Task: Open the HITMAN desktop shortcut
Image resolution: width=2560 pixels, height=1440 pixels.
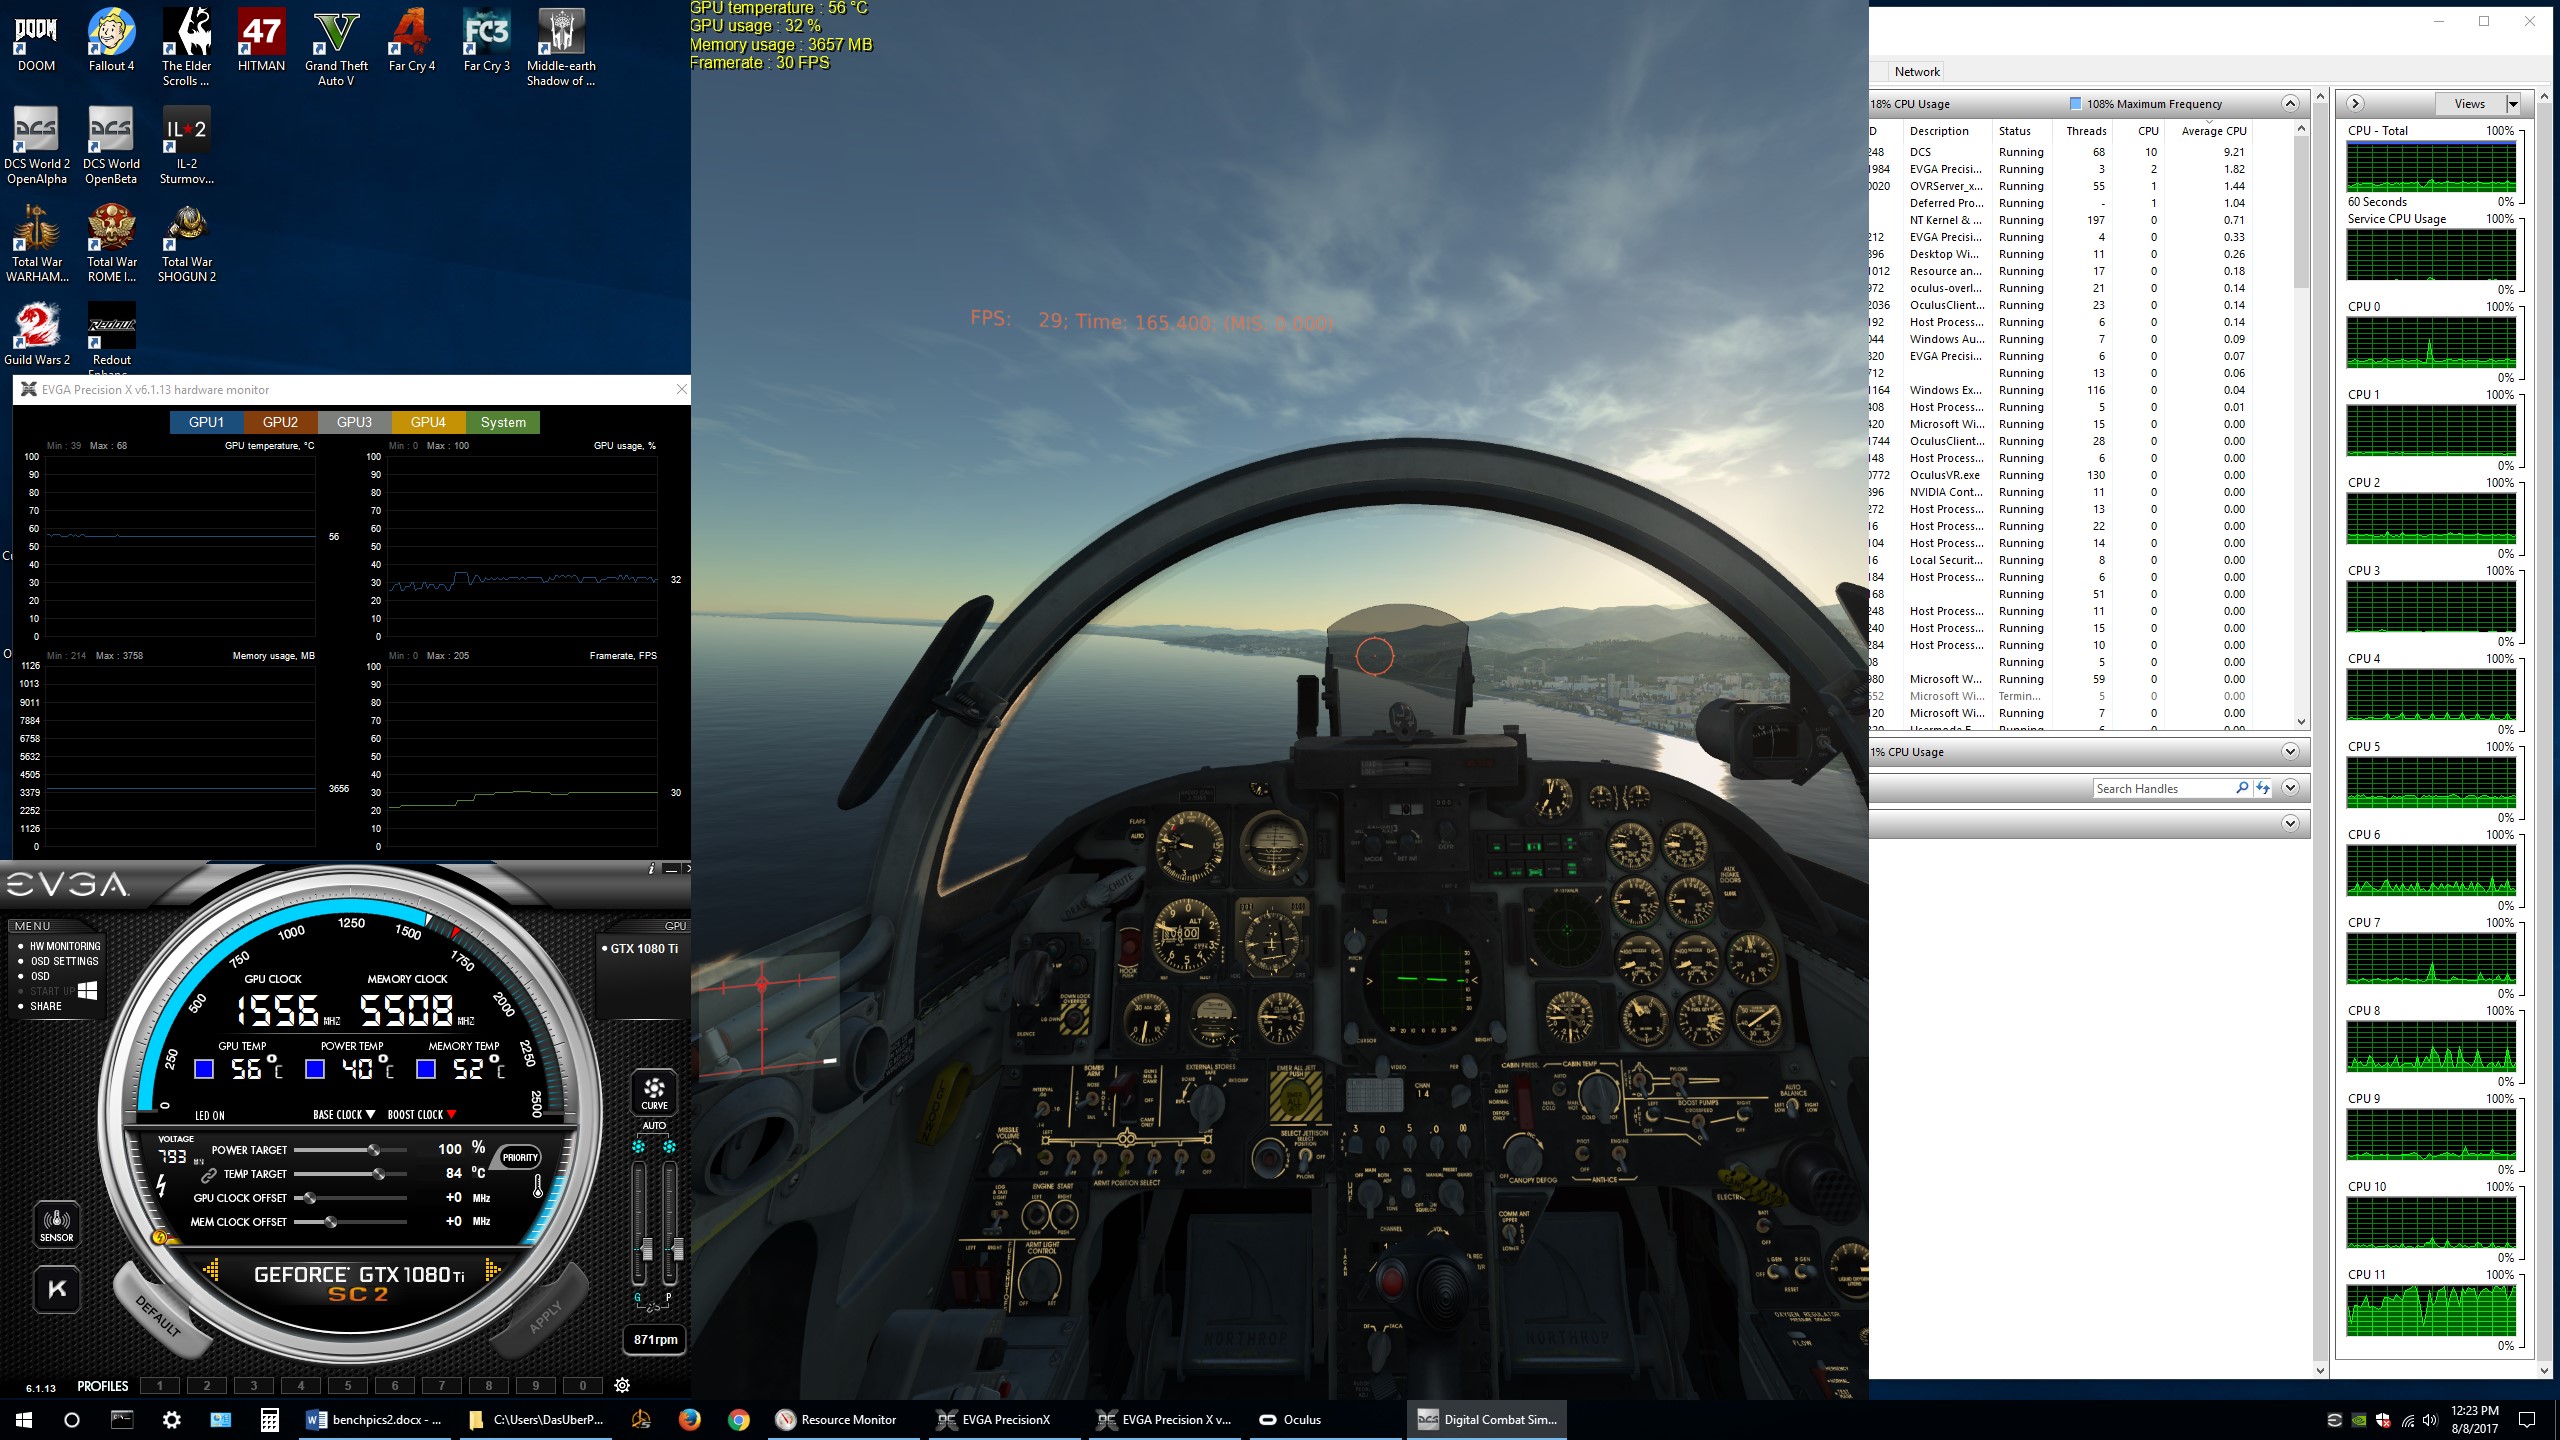Action: coord(261,40)
